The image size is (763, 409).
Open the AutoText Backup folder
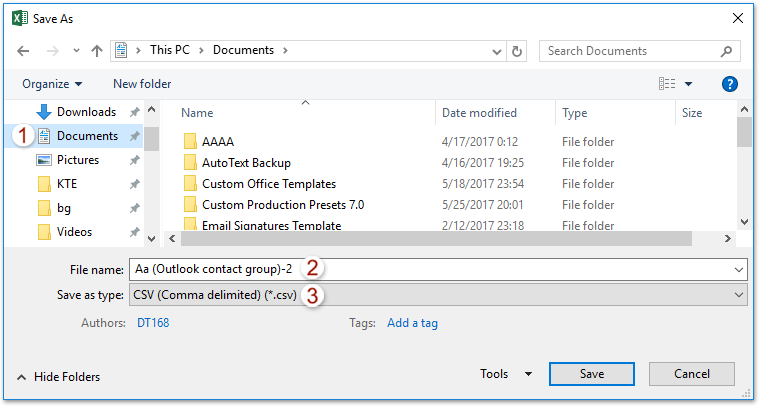pyautogui.click(x=246, y=163)
